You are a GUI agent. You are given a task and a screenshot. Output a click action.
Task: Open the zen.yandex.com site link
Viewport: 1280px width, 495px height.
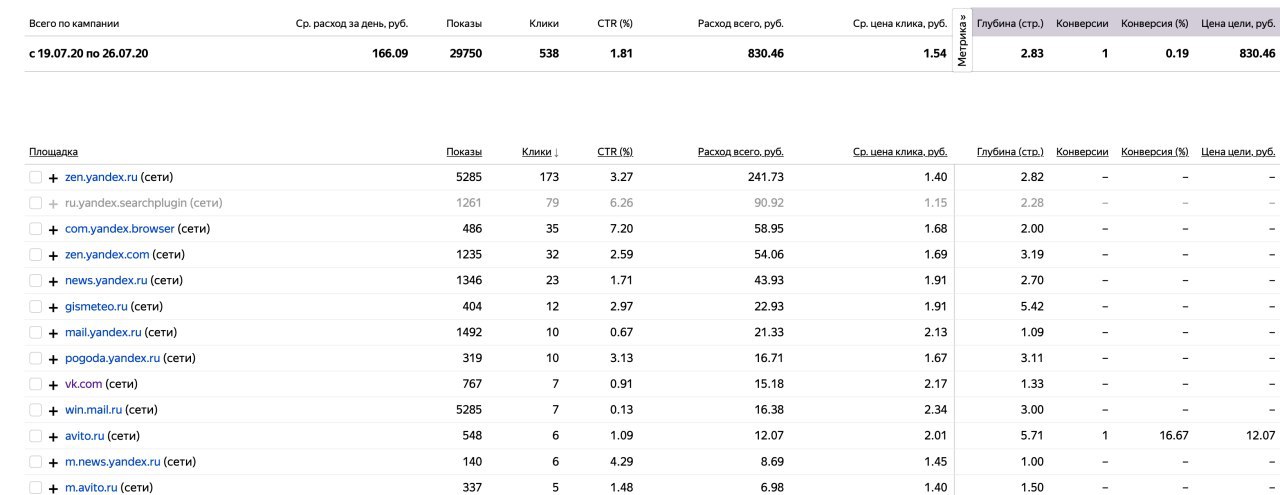pos(107,255)
